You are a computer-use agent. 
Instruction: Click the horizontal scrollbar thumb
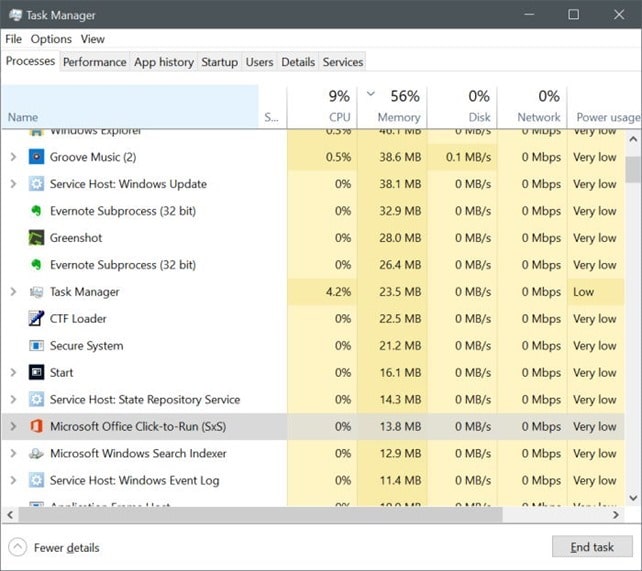pos(260,515)
